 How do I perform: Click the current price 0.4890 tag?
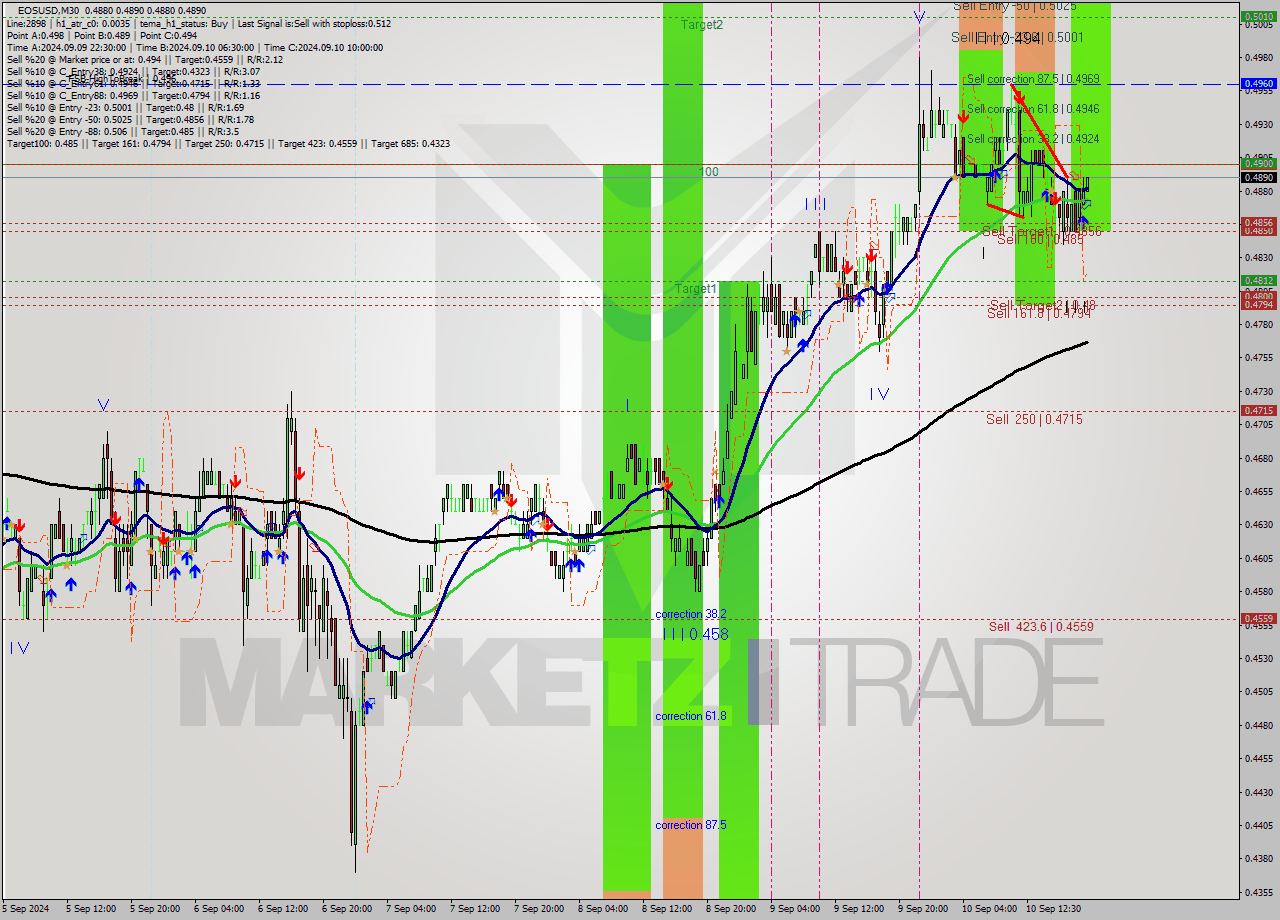[1257, 177]
